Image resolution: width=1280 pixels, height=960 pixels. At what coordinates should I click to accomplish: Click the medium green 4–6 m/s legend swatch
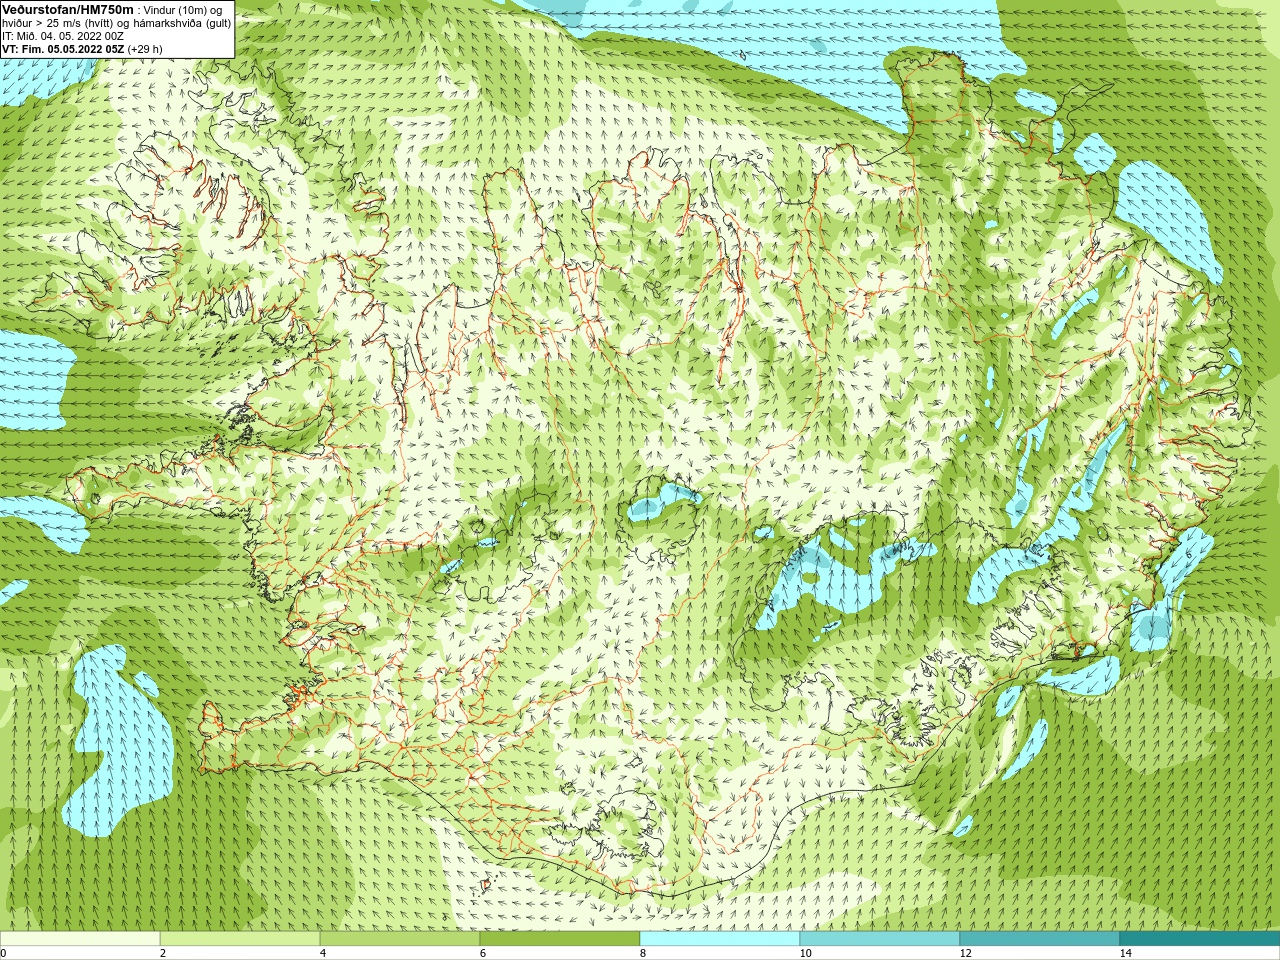click(x=400, y=939)
